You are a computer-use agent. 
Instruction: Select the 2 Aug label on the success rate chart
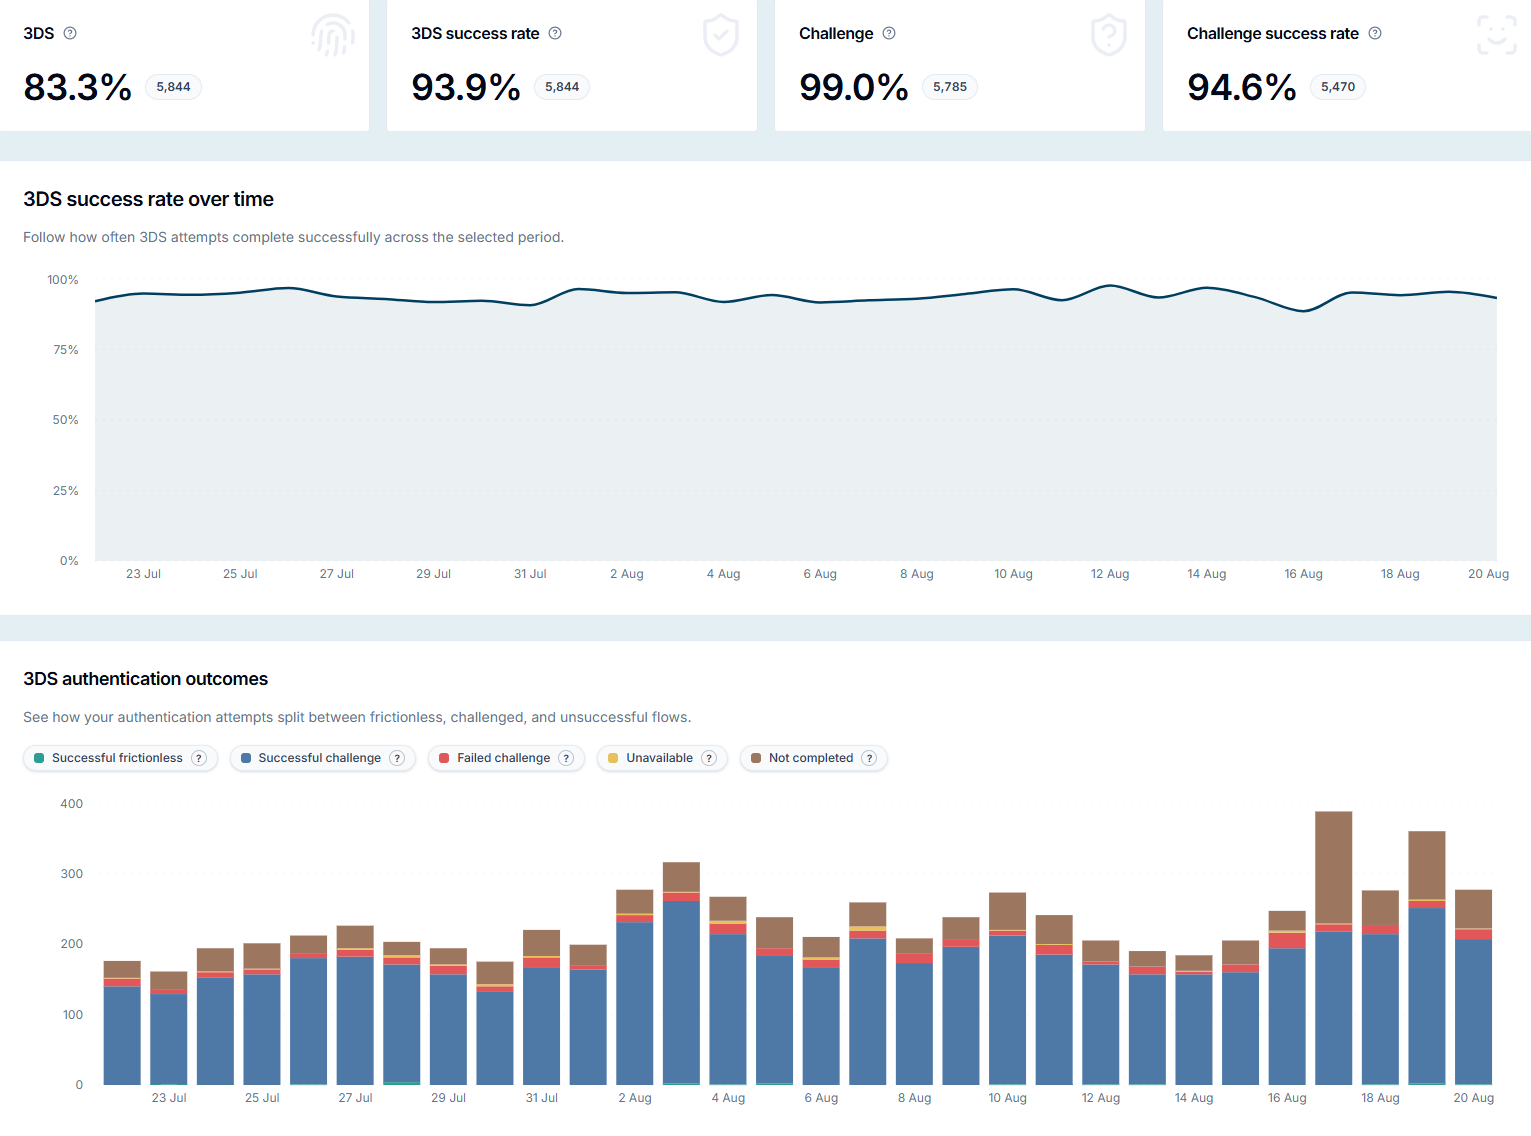[x=627, y=574]
